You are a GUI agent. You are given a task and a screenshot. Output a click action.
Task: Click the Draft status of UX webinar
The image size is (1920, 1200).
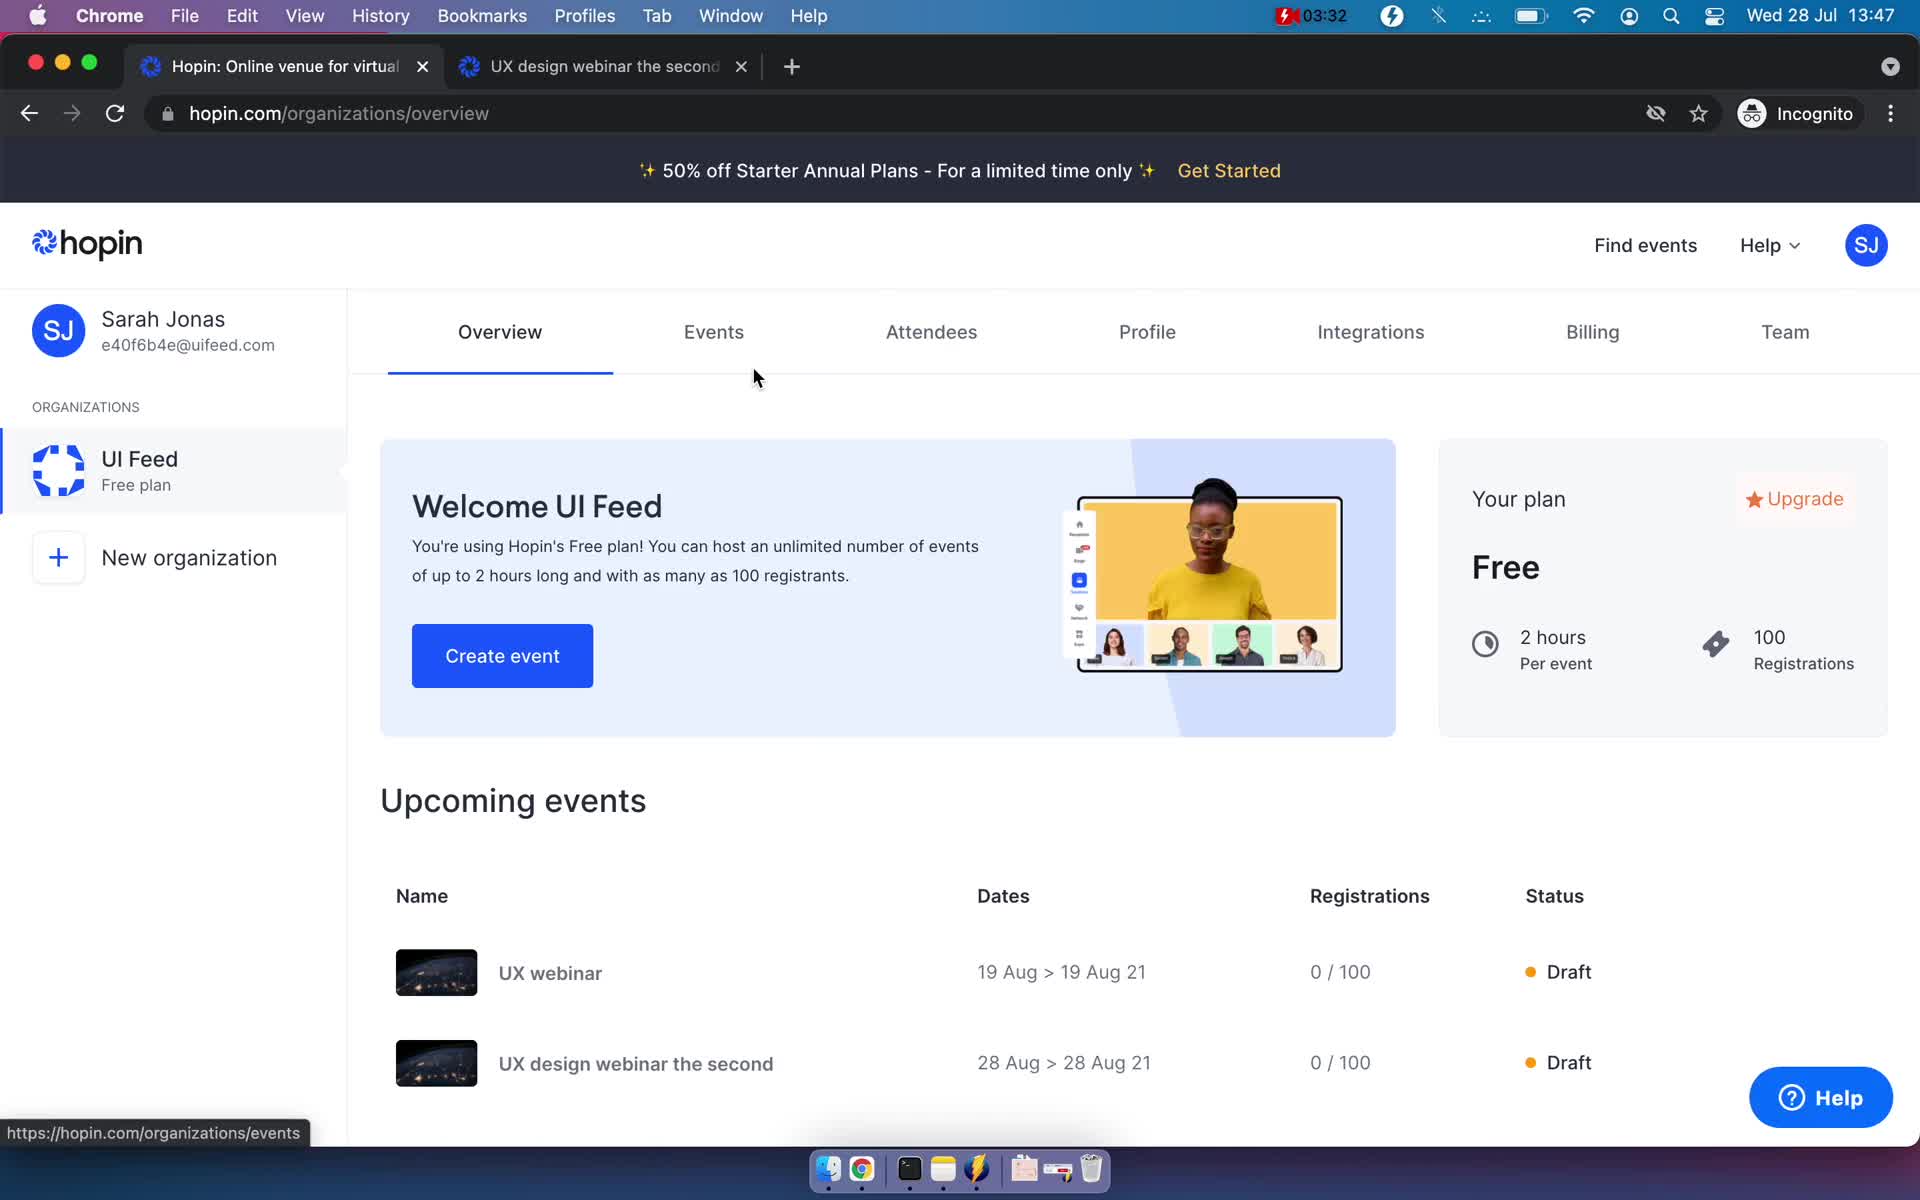[1558, 972]
